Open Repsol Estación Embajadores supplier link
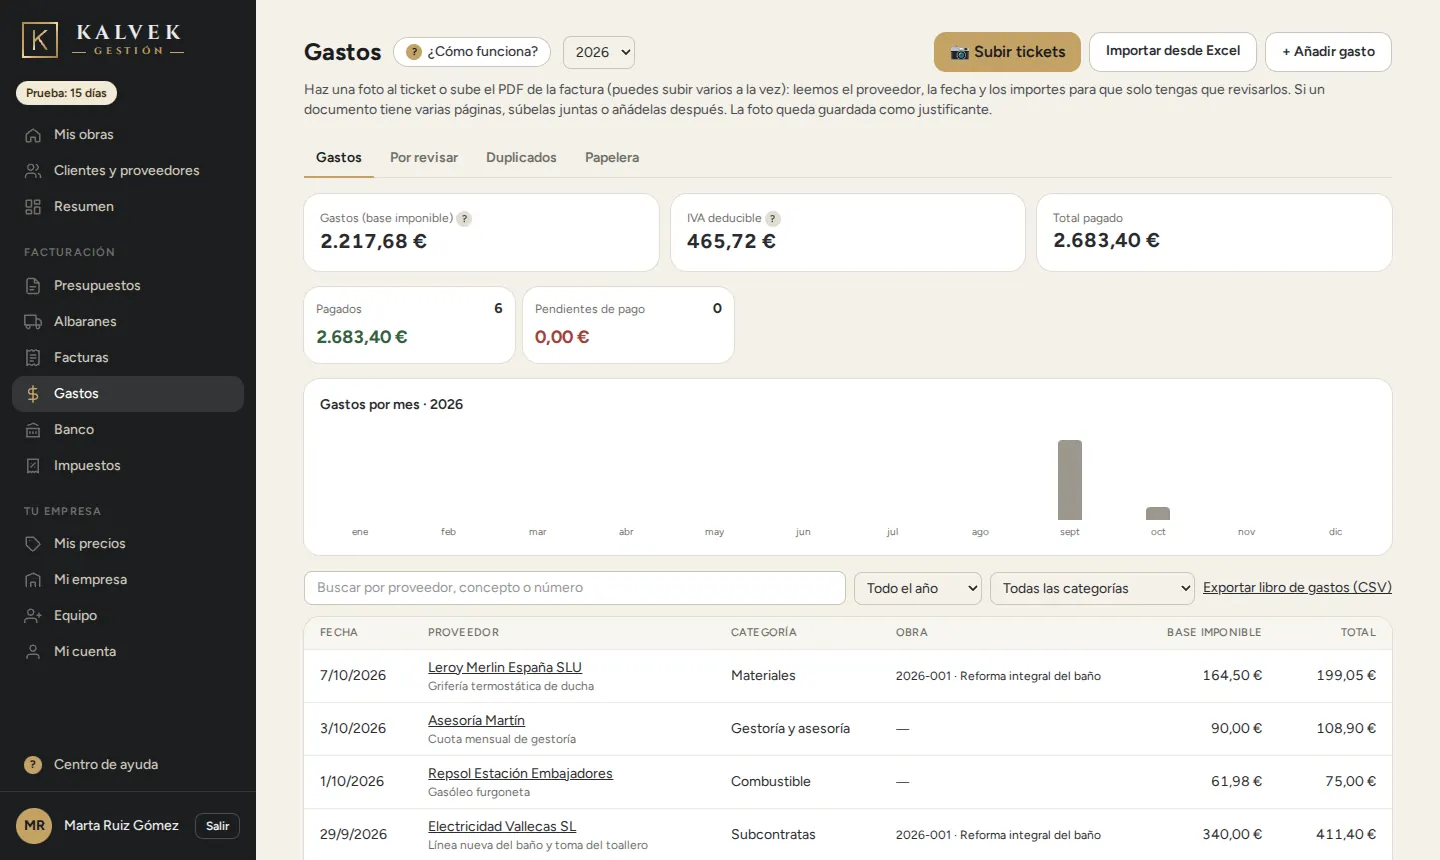The image size is (1440, 860). (x=520, y=773)
